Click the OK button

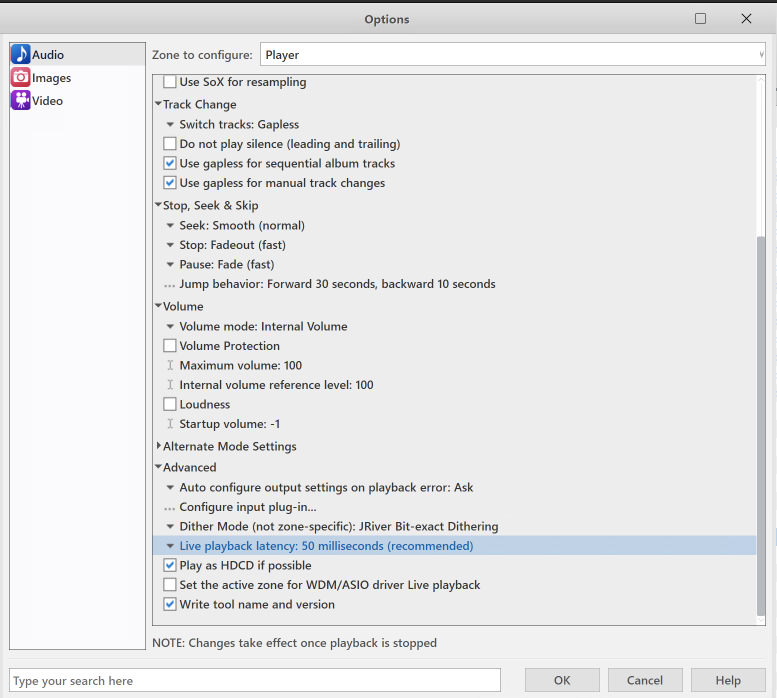pos(562,680)
